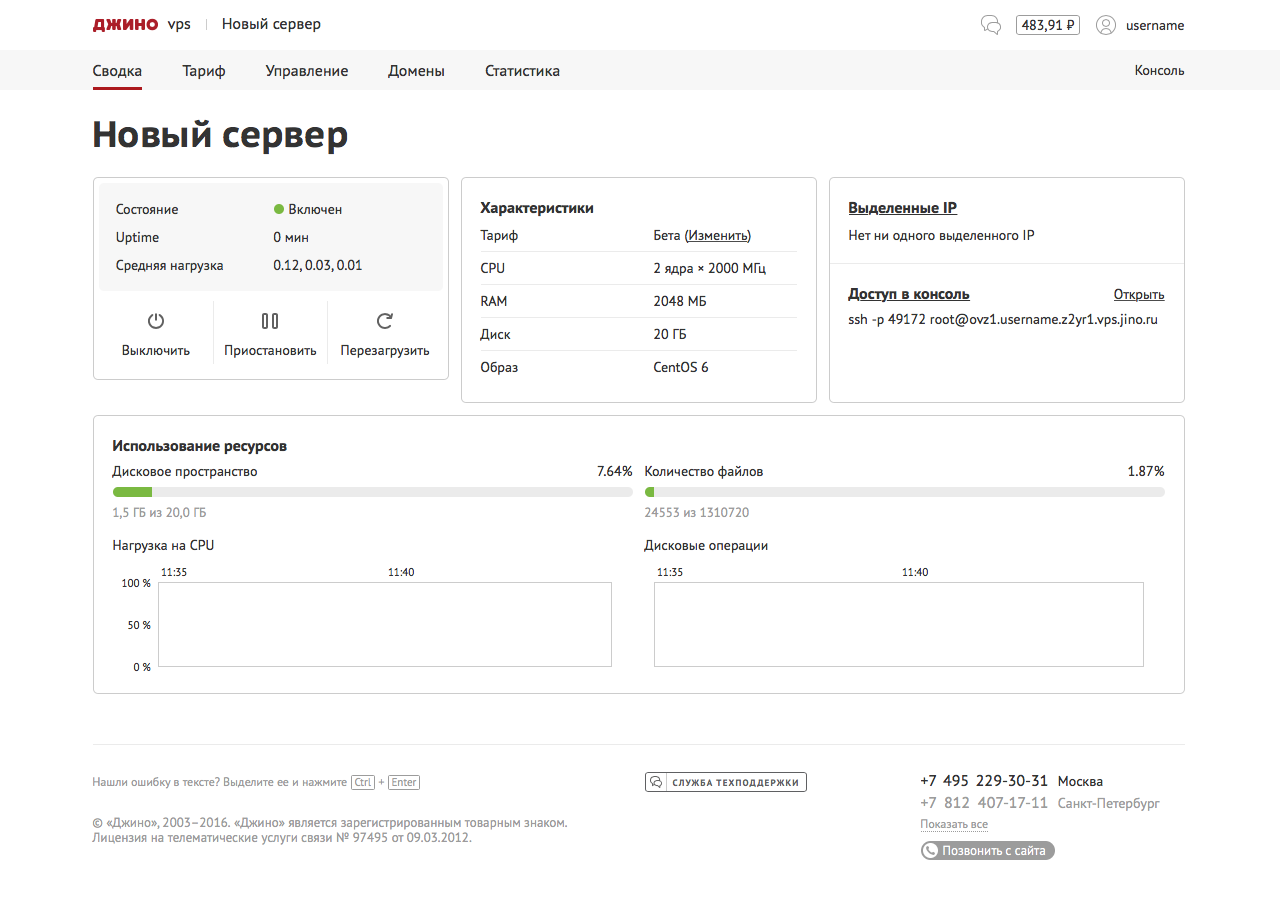
Task: Click the user avatar icon
Action: [x=1105, y=25]
